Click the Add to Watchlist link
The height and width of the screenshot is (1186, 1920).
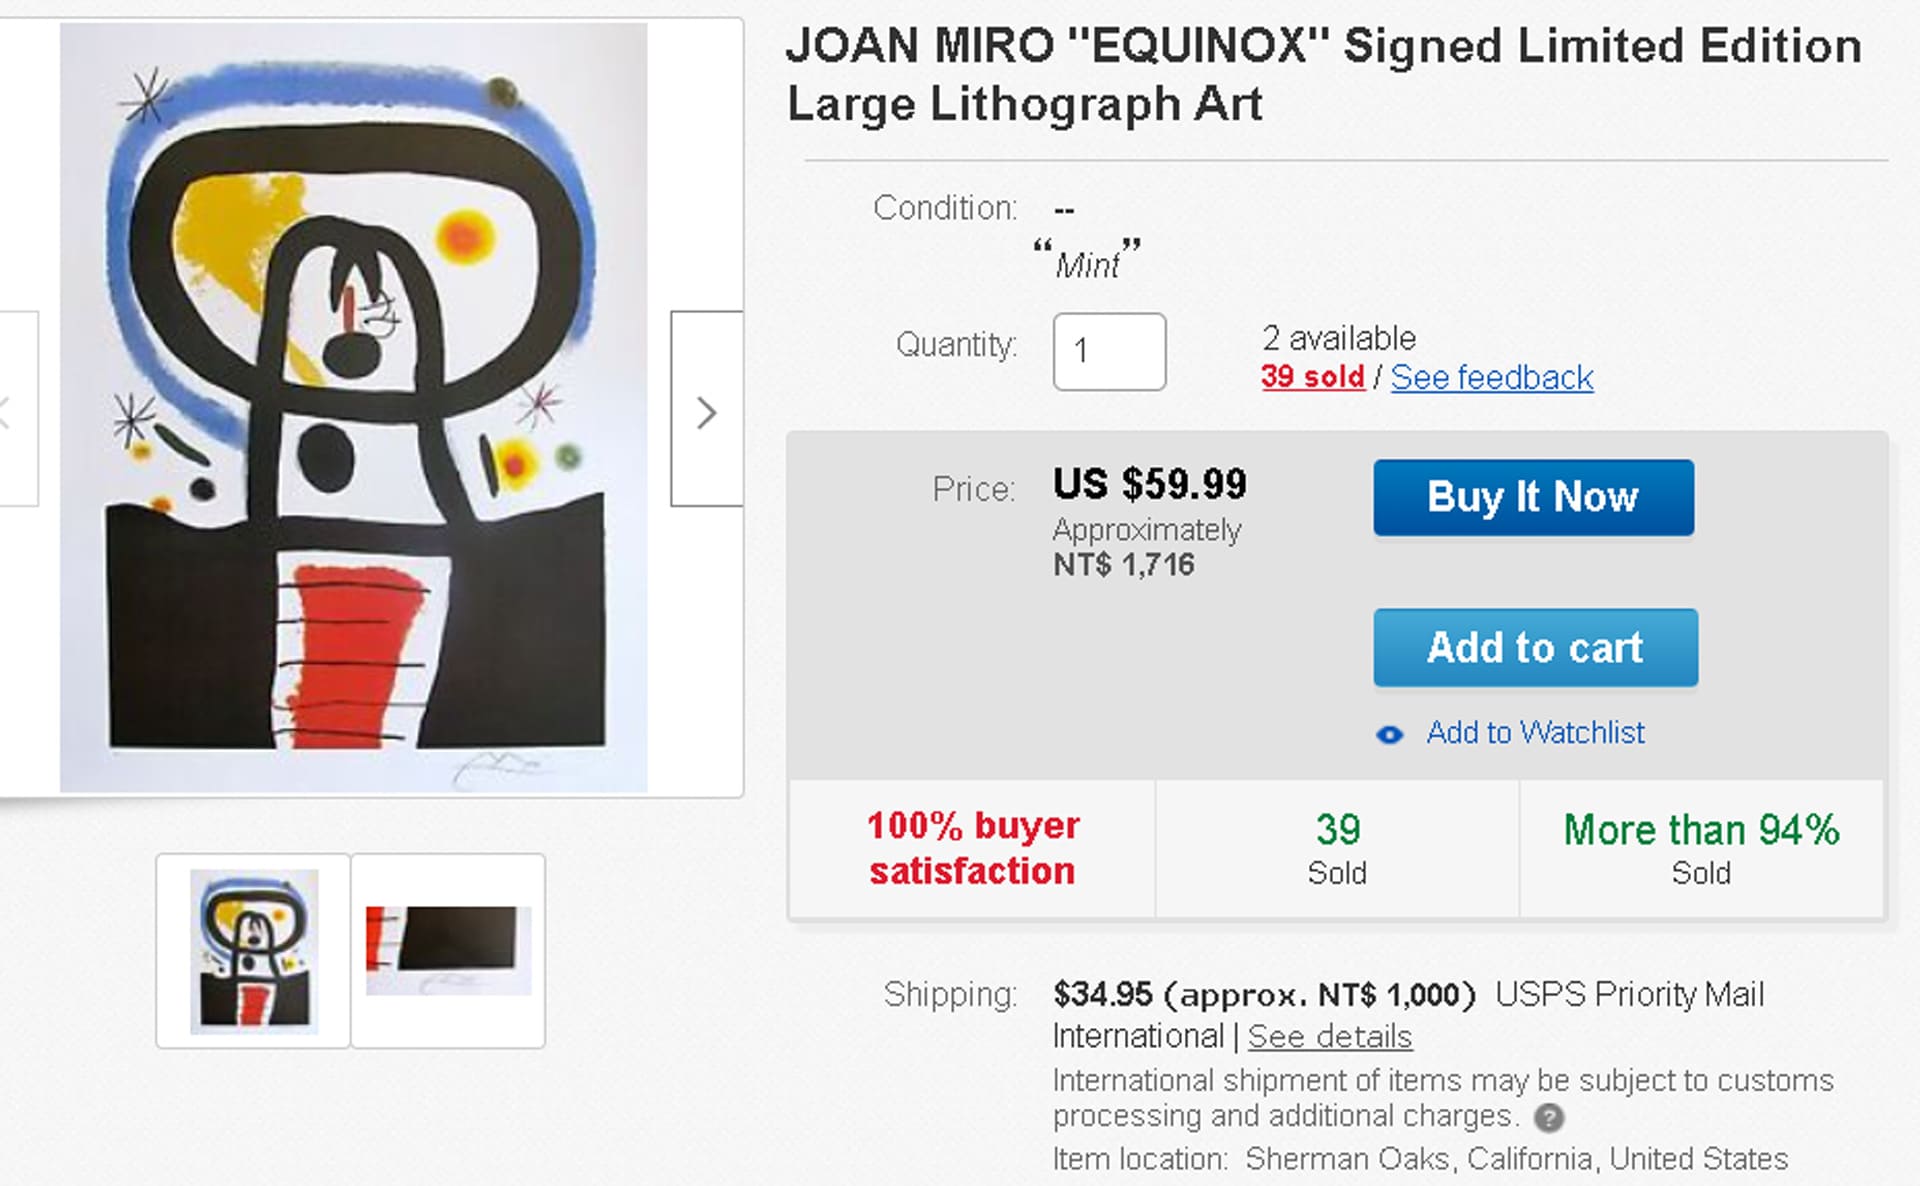click(1535, 733)
